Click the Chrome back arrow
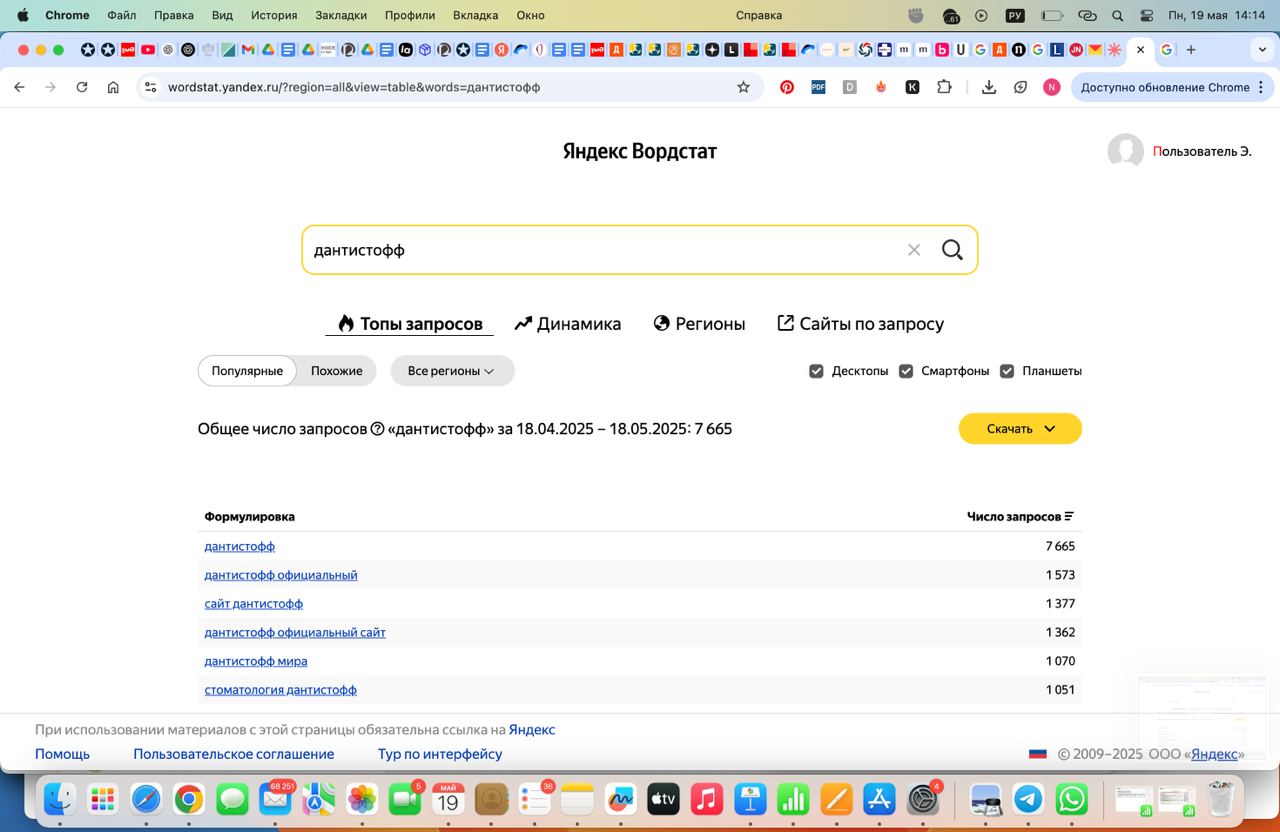 (19, 87)
